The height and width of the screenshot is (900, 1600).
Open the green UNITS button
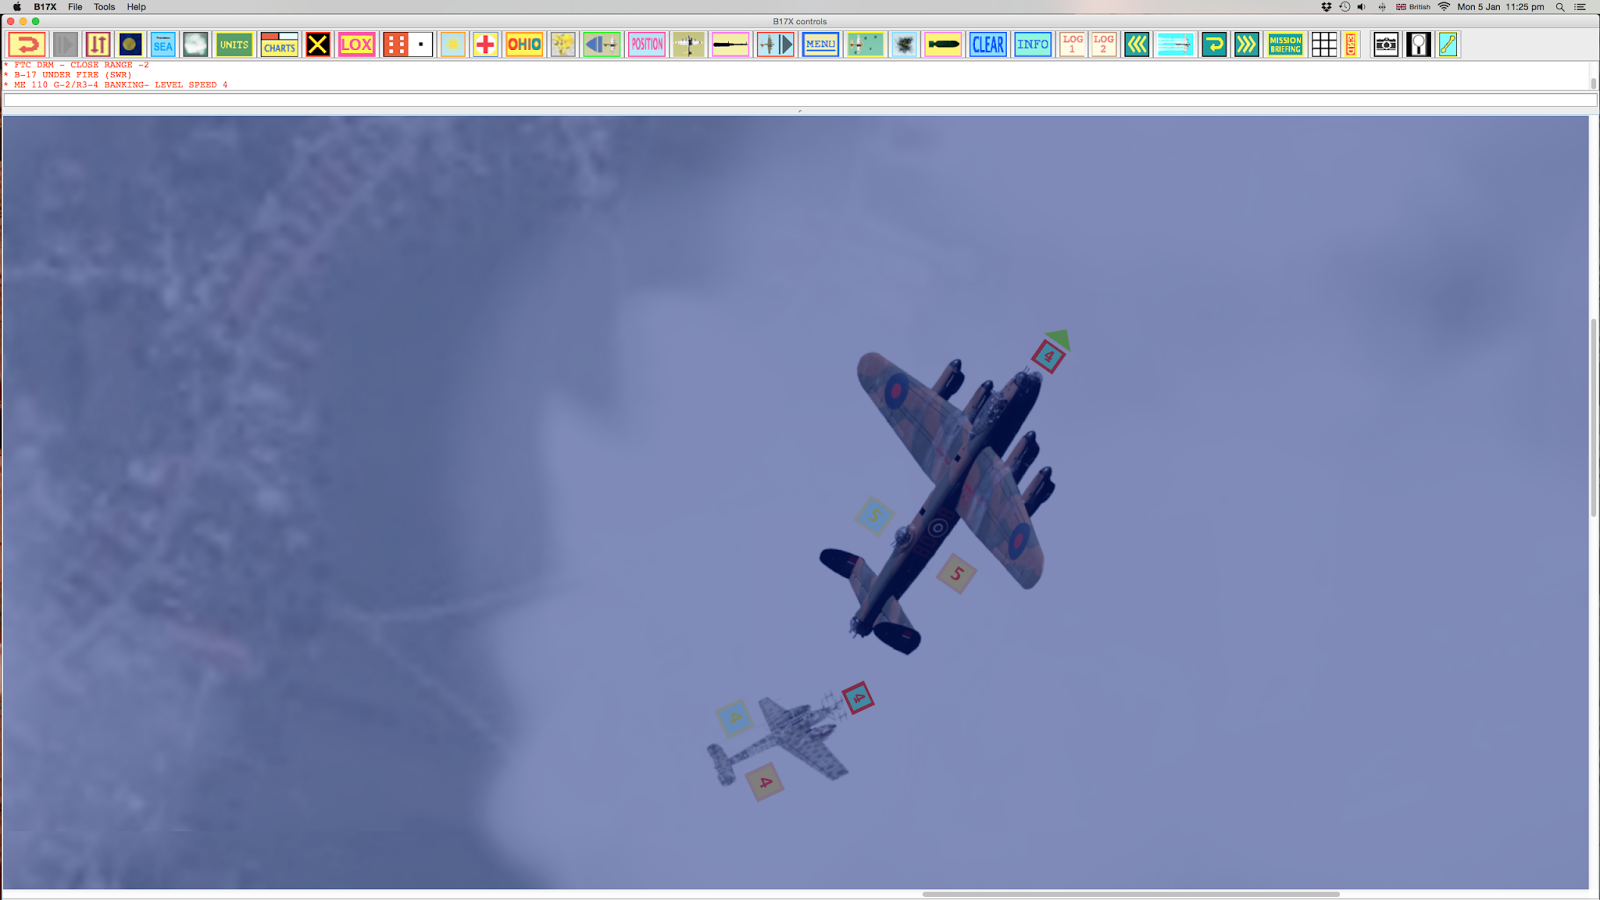pos(234,44)
